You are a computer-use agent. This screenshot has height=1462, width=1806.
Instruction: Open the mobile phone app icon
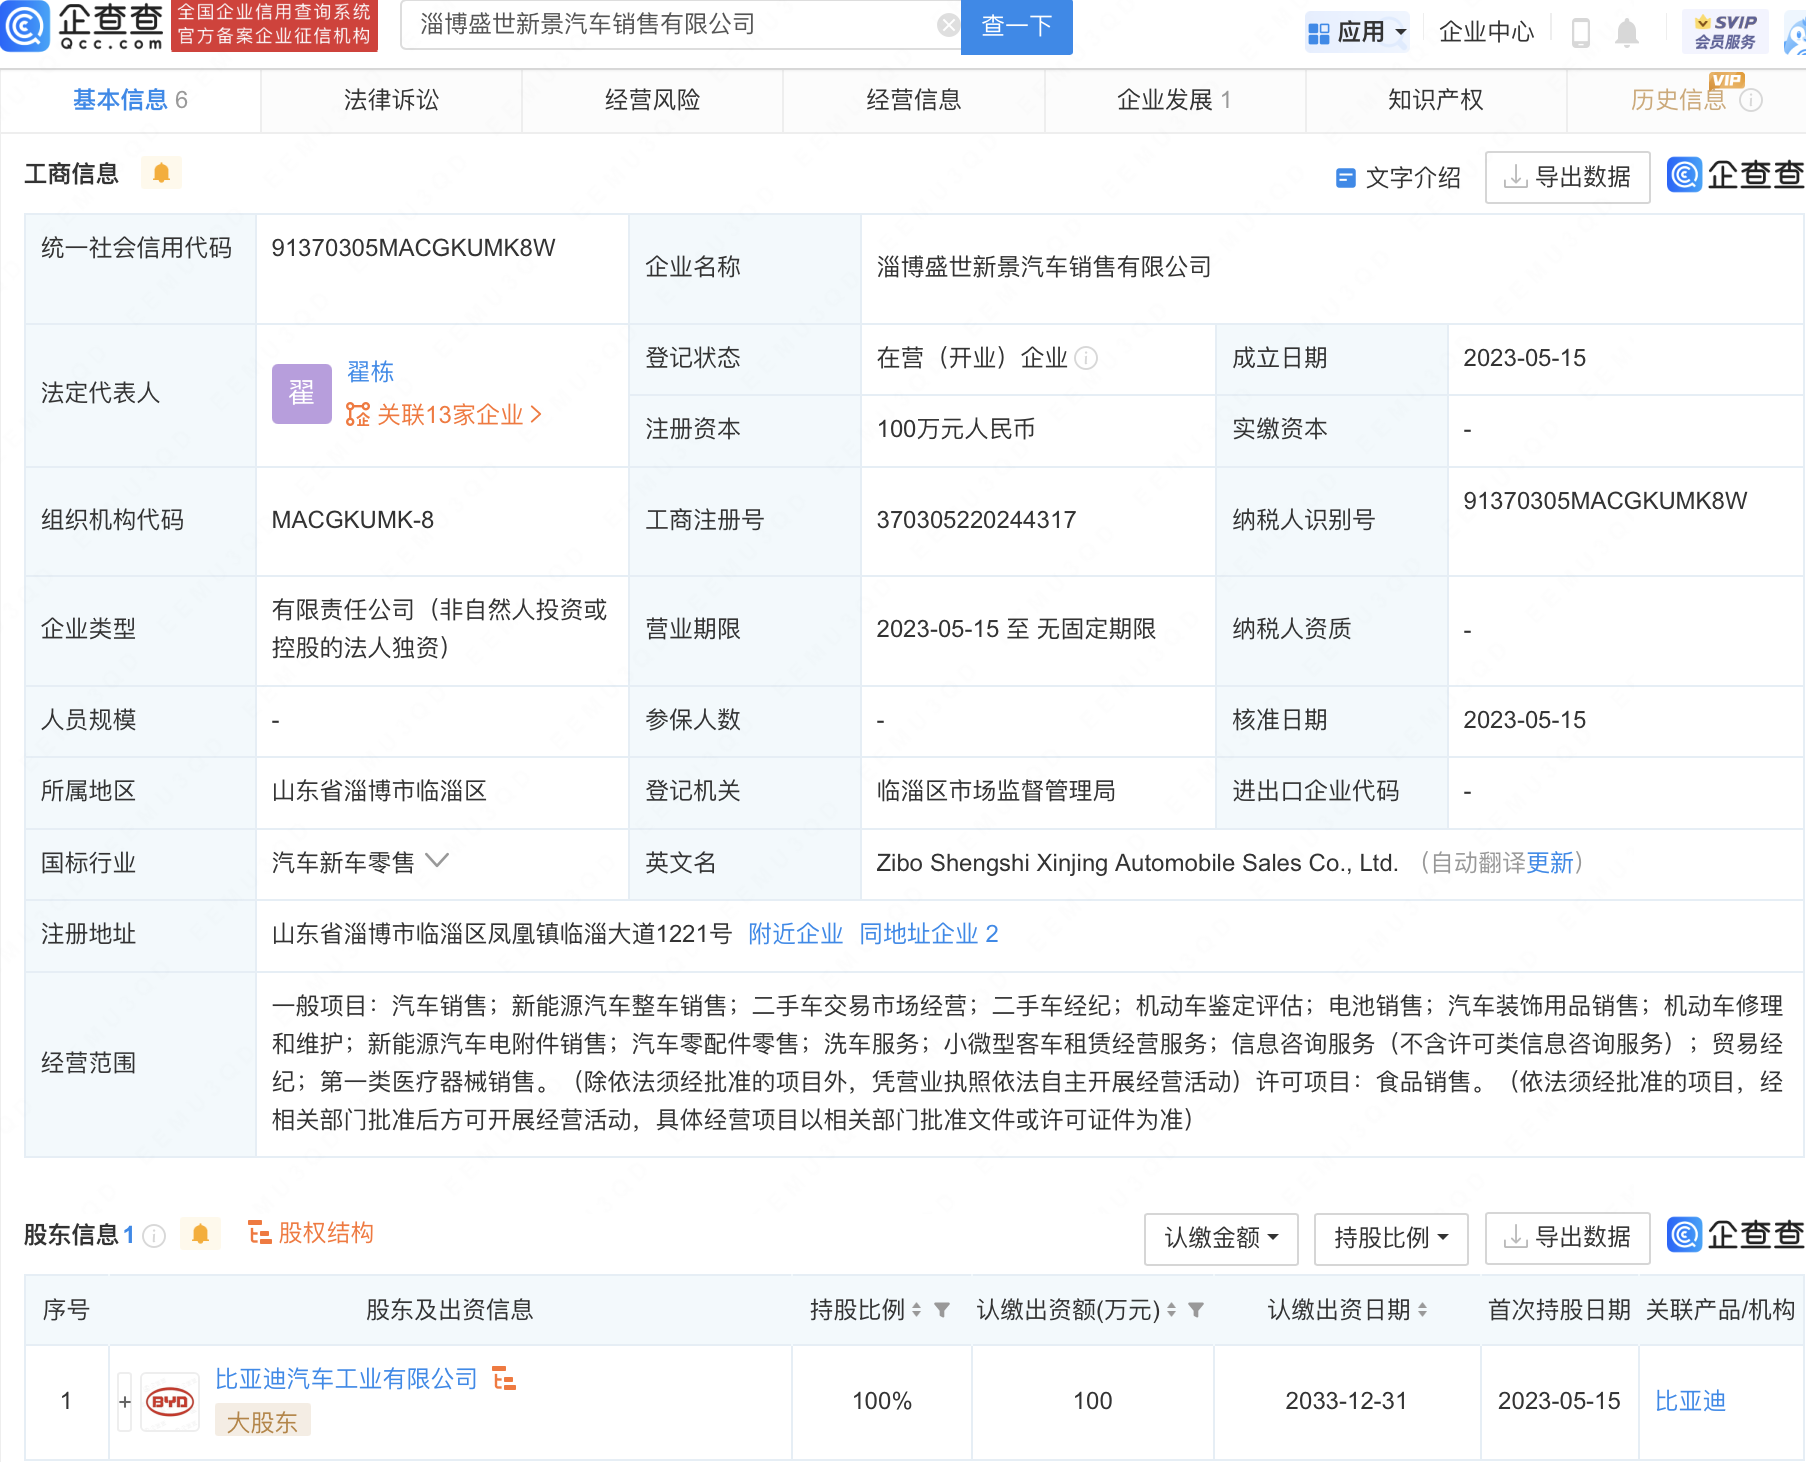1580,32
